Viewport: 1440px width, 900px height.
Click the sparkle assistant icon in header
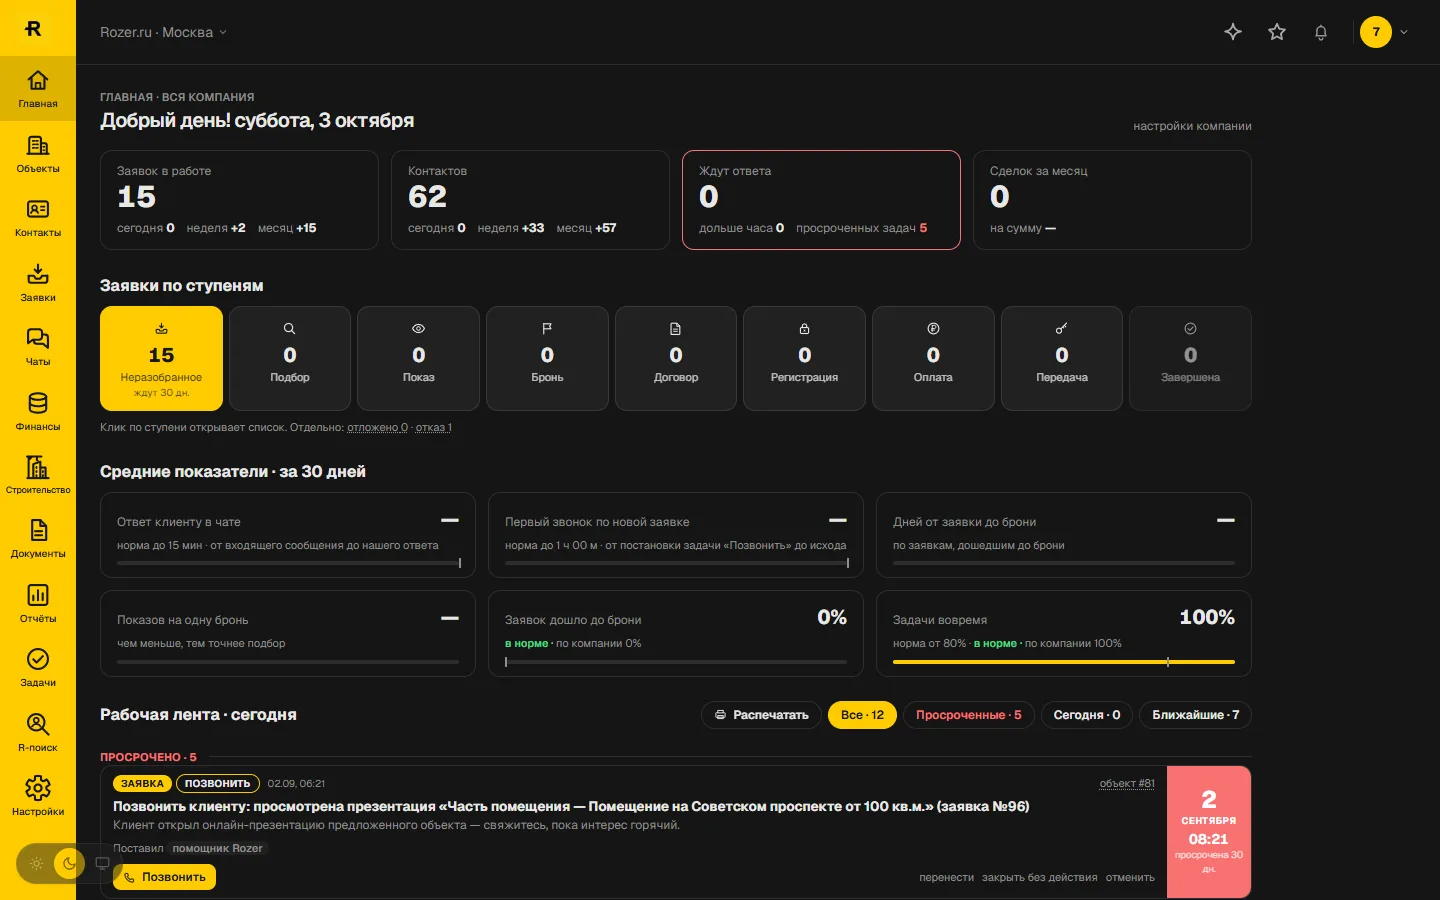click(1233, 32)
